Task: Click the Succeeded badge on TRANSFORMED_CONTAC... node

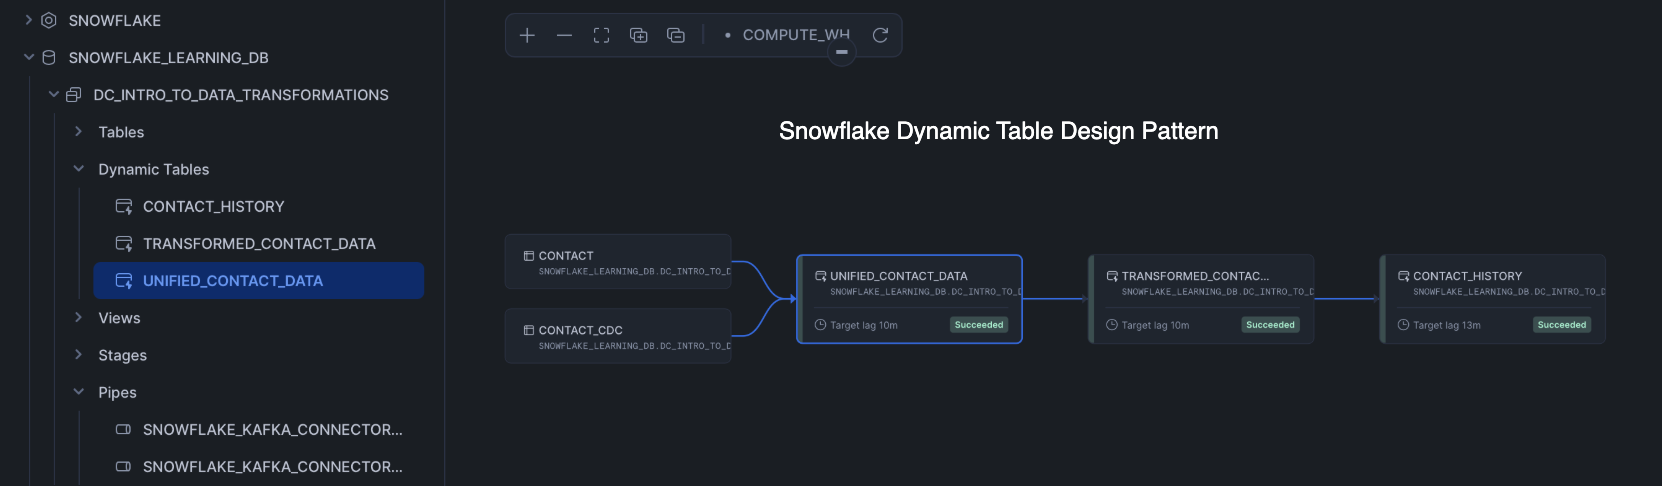Action: pyautogui.click(x=1270, y=325)
